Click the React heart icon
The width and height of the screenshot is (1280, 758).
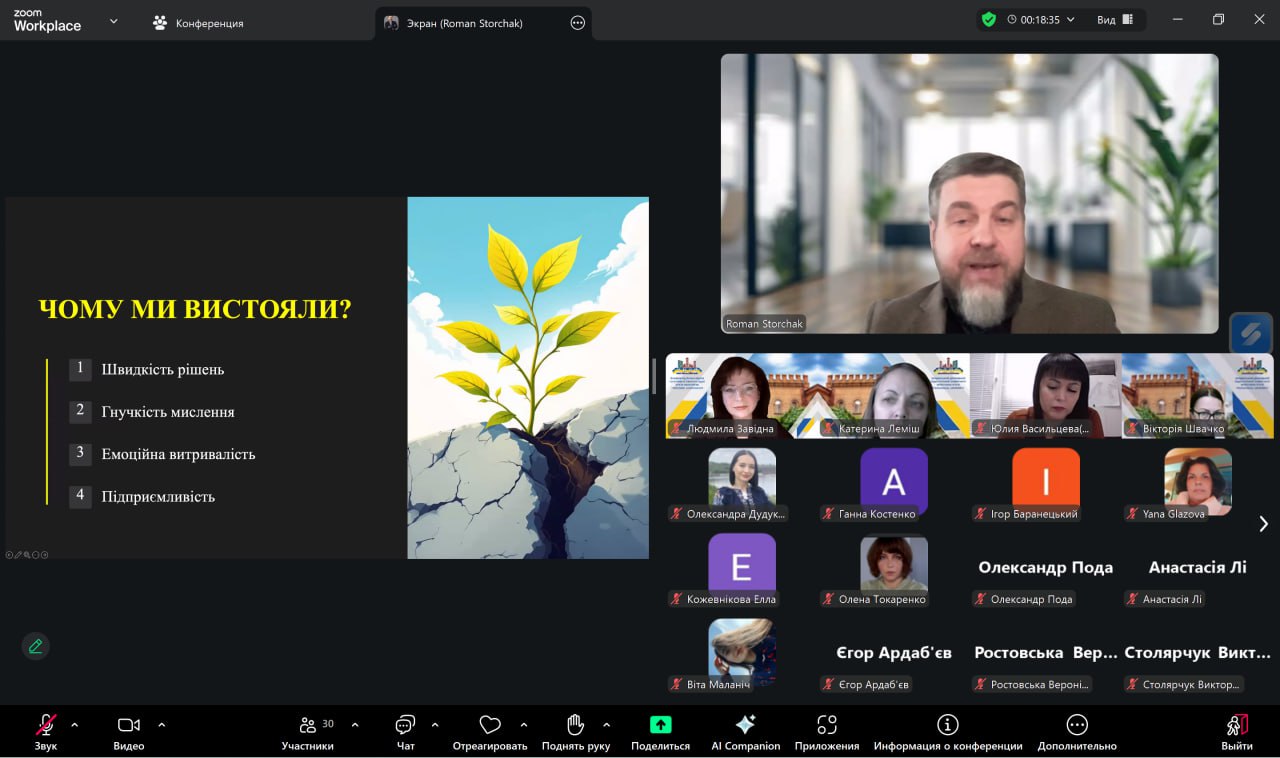[x=489, y=731]
